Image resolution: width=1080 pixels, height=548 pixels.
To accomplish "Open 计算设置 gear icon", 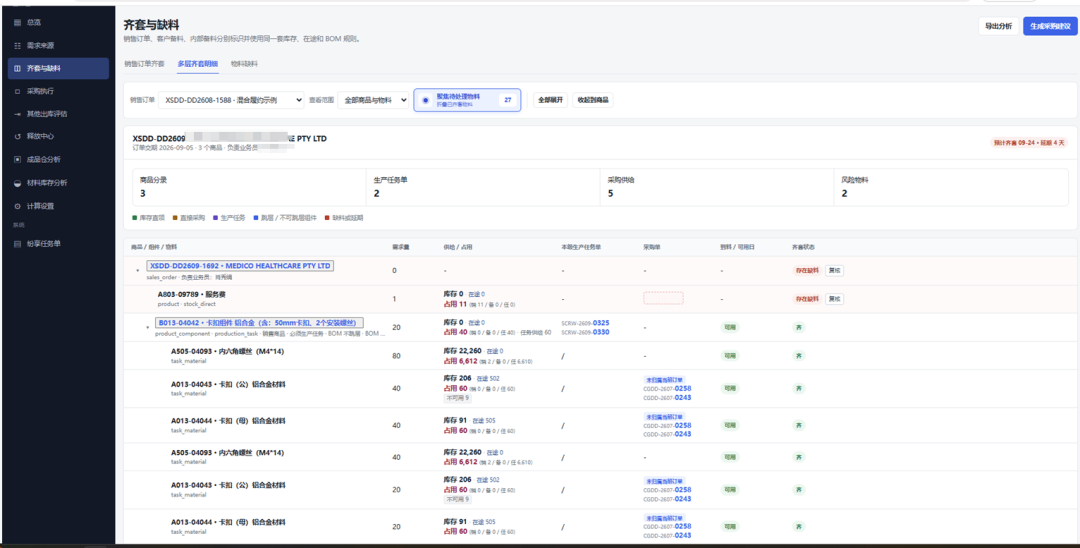I will point(17,206).
